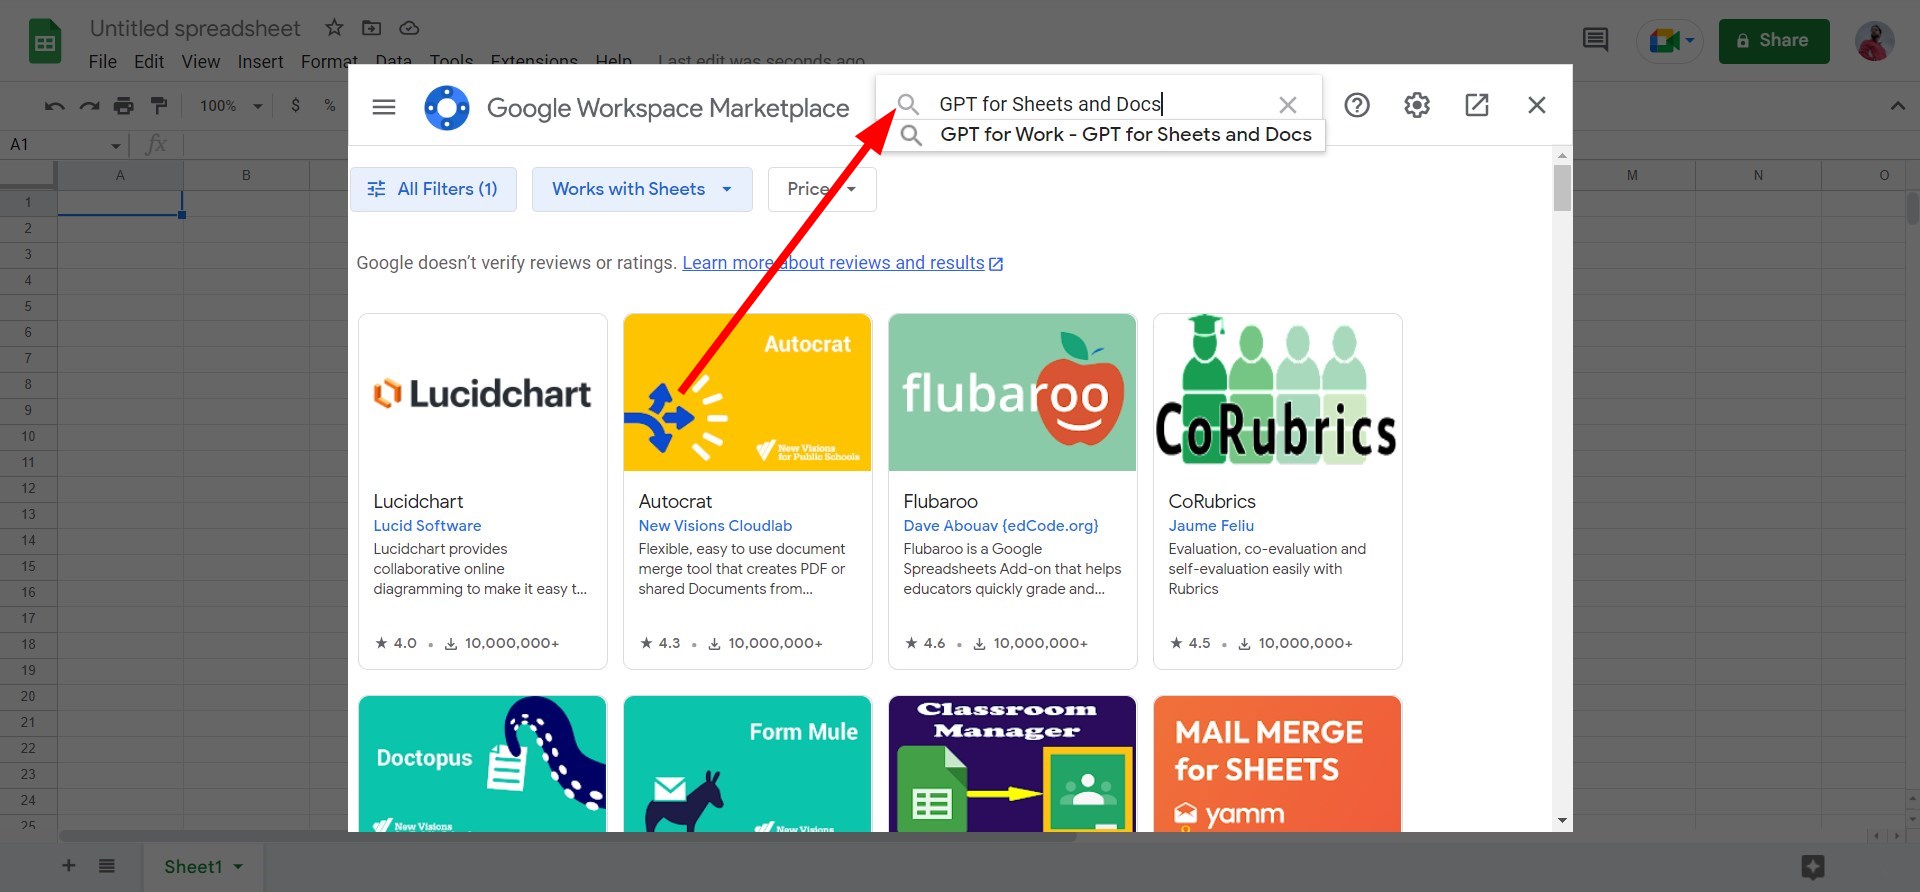The image size is (1920, 892).
Task: Expand the Works with Sheets dropdown
Action: tap(642, 189)
